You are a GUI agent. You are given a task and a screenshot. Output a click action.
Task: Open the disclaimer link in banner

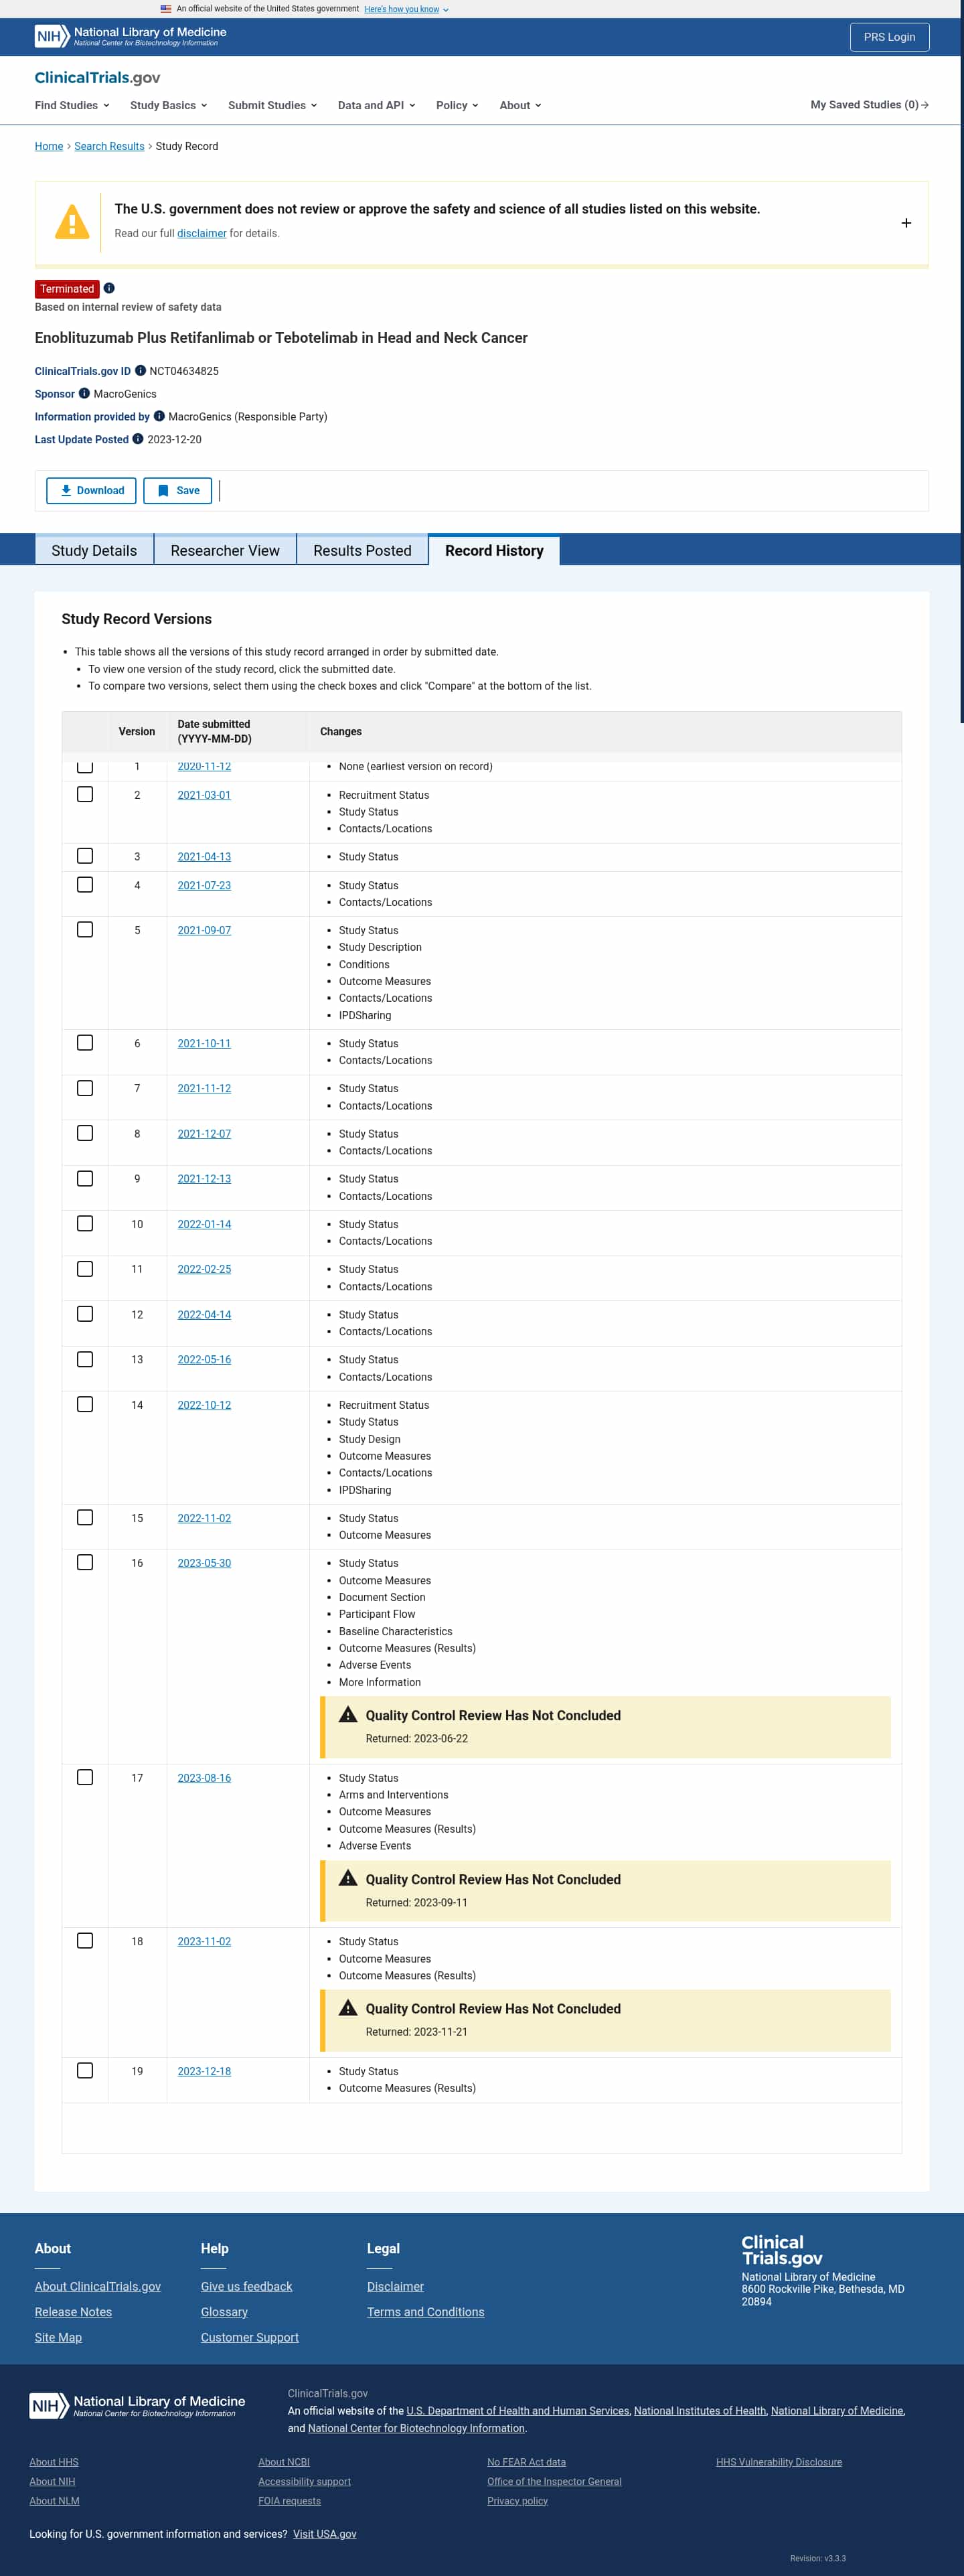202,233
